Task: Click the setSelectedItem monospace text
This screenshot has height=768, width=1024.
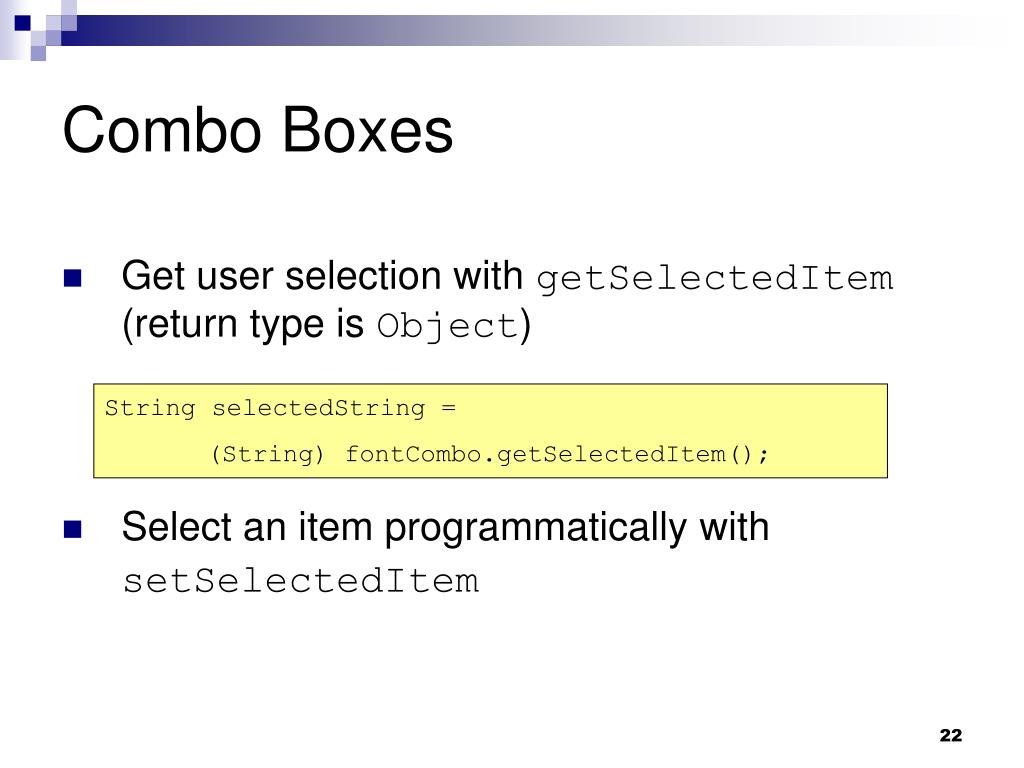Action: [301, 581]
